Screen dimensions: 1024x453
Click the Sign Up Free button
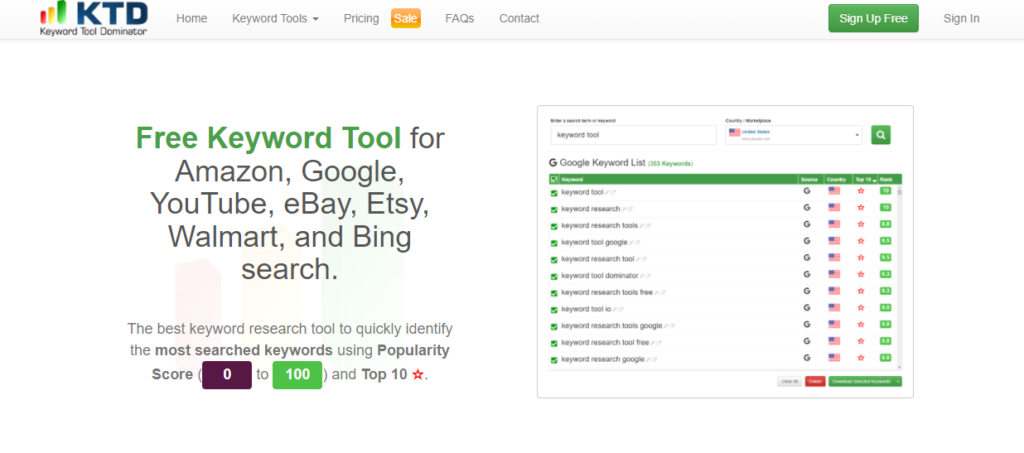tap(873, 18)
